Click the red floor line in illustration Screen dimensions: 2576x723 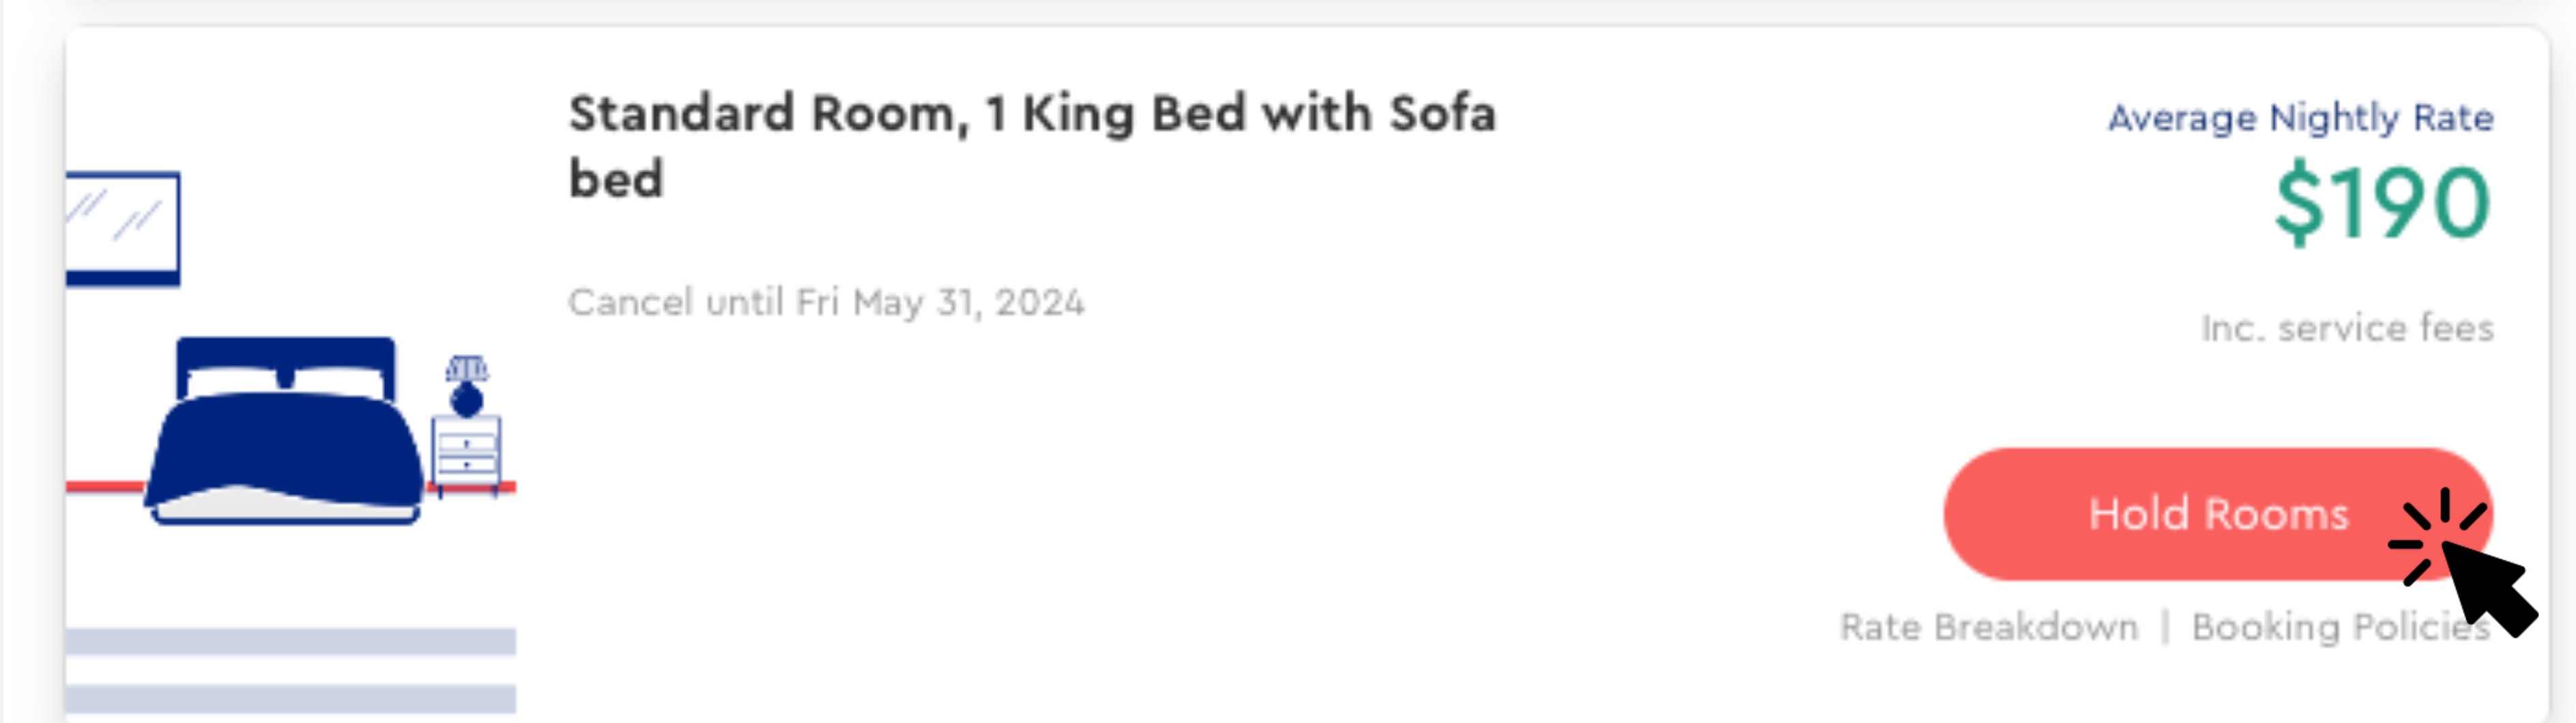point(100,487)
